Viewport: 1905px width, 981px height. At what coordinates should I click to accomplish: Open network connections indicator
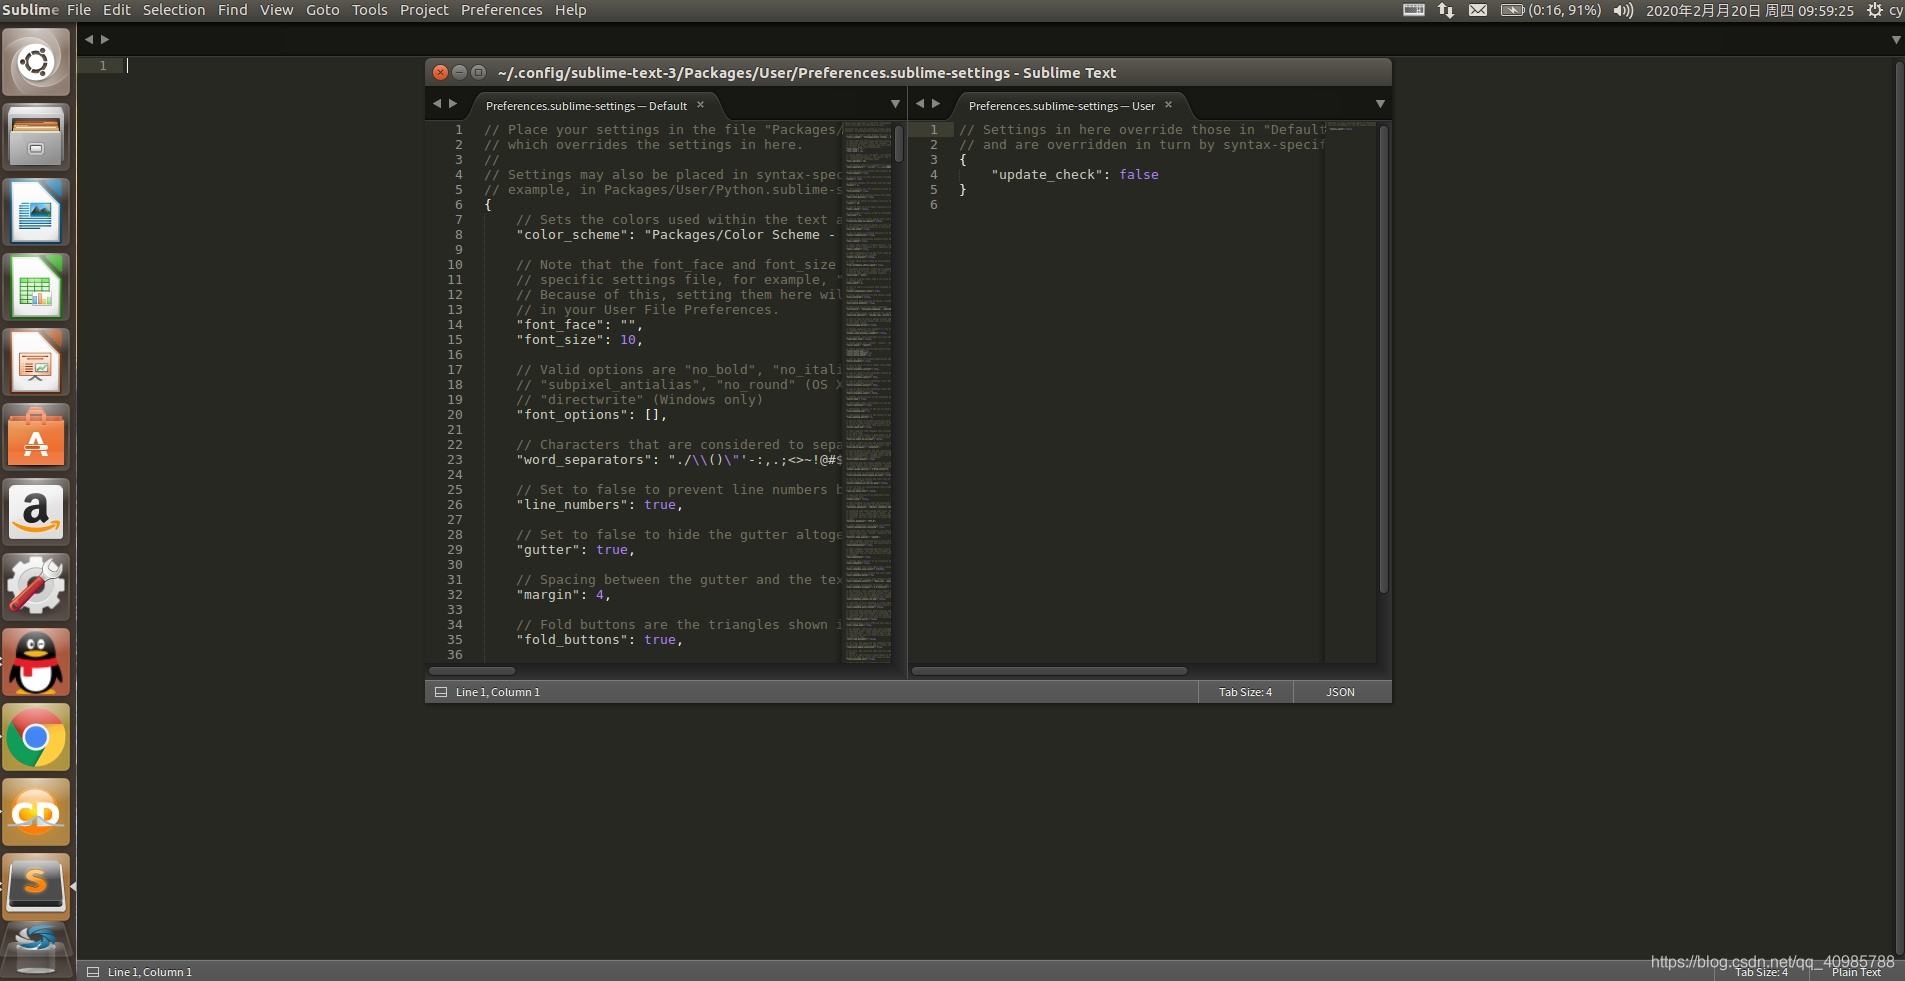(1446, 10)
